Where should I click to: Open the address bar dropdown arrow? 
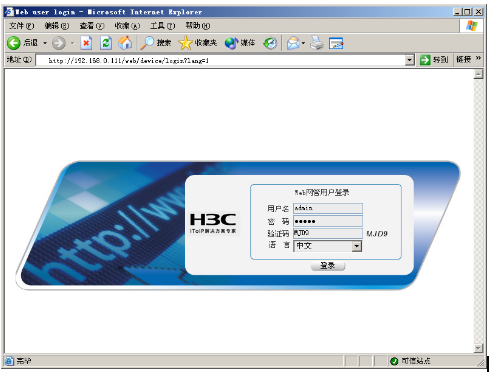[410, 60]
